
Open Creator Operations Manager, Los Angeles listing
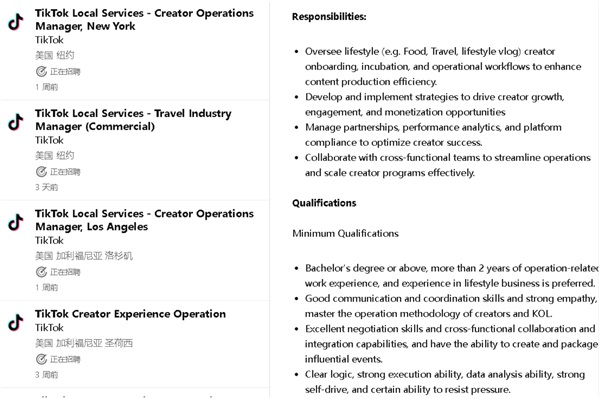click(144, 220)
